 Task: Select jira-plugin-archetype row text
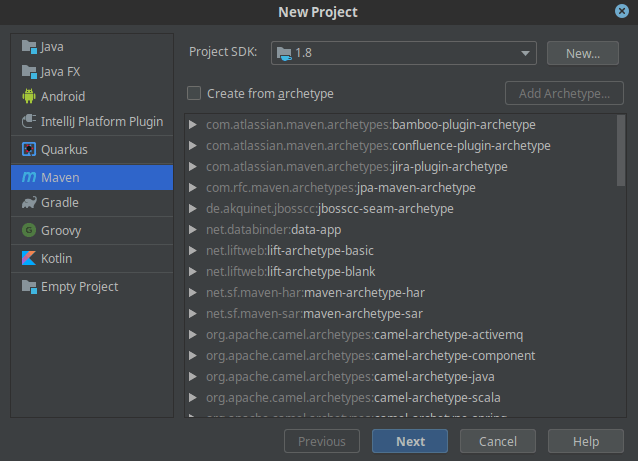click(357, 167)
